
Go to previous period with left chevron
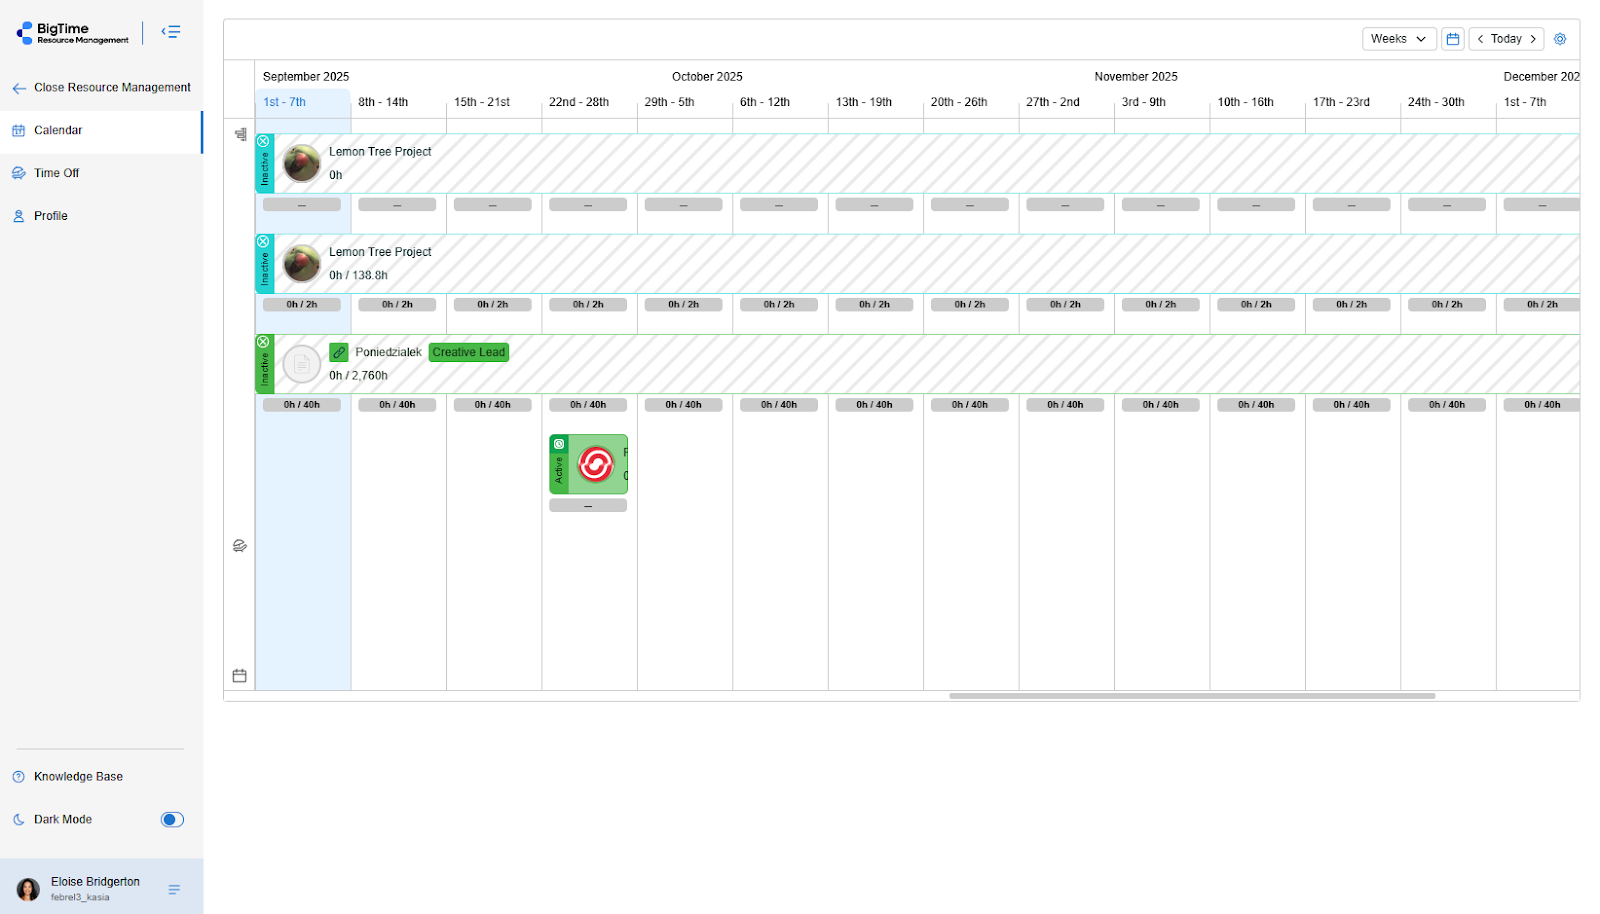click(x=1480, y=39)
